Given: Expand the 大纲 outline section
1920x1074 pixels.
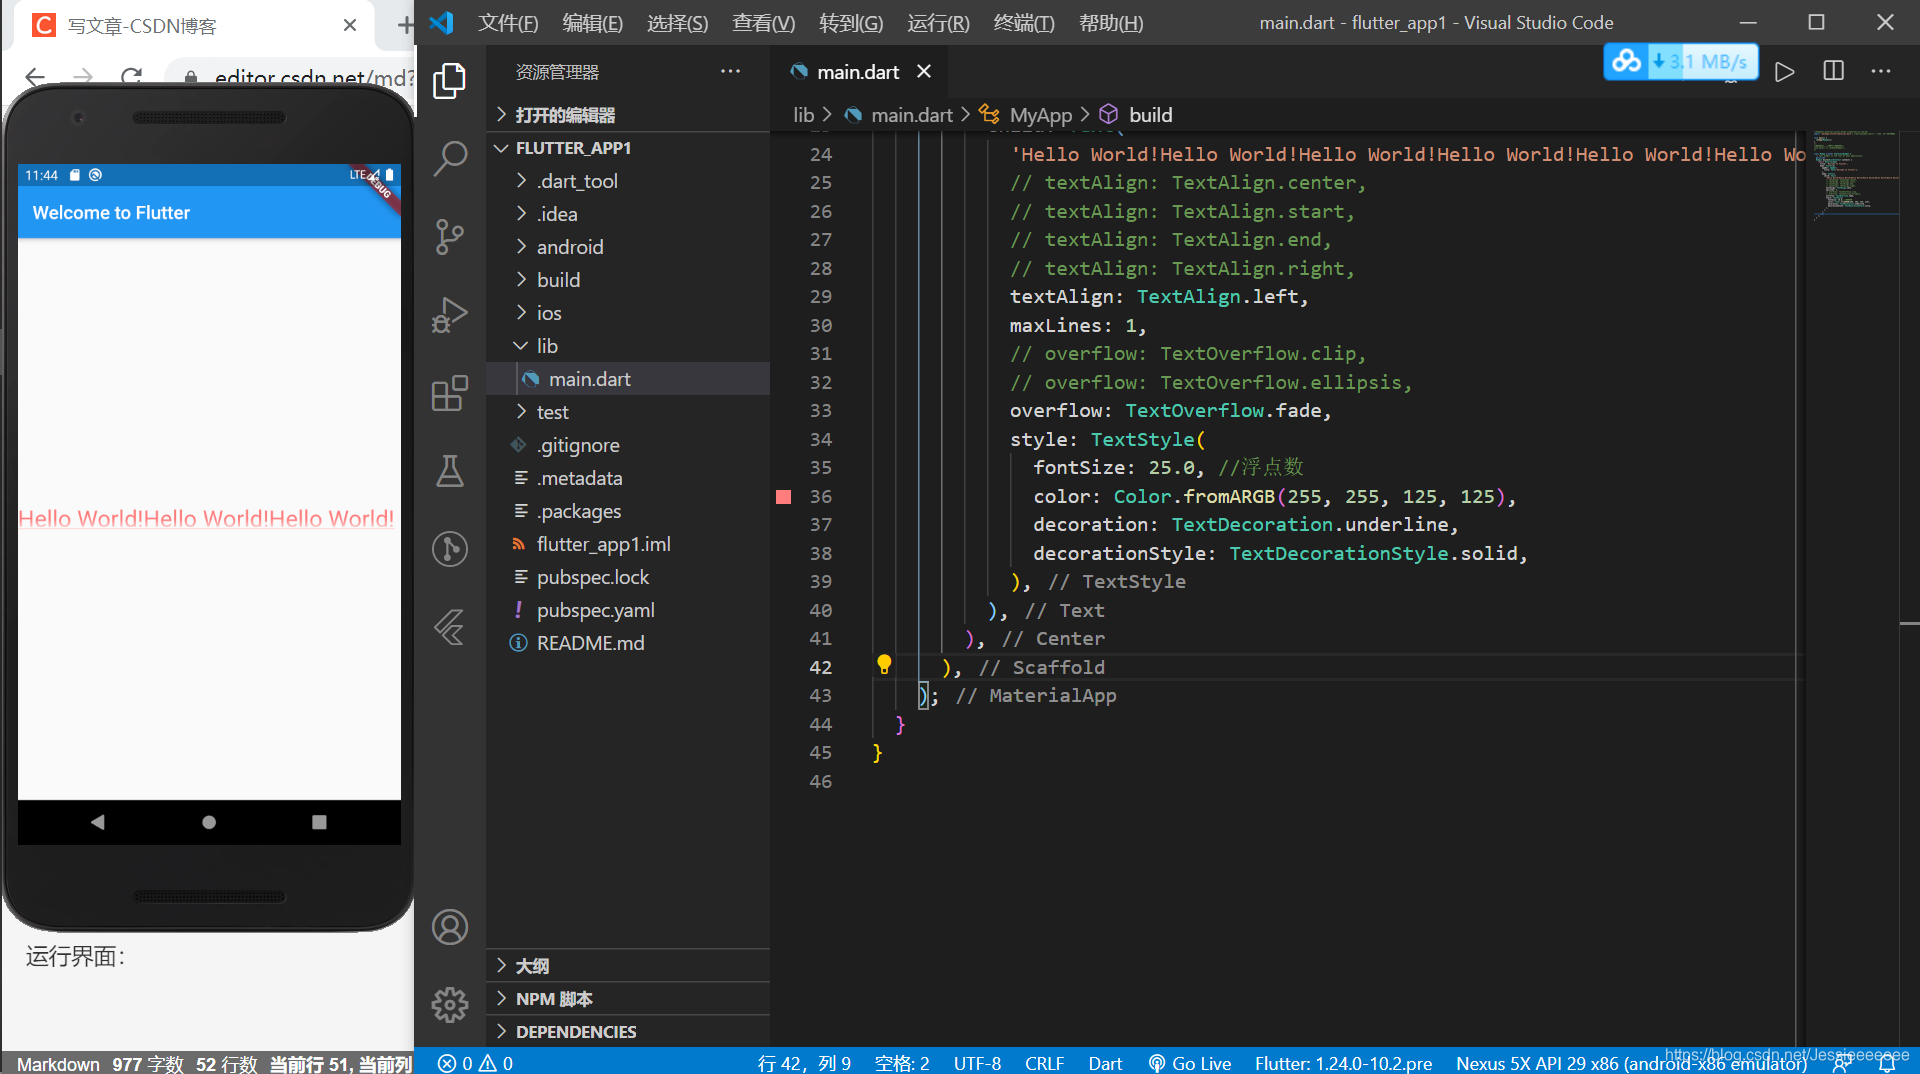Looking at the screenshot, I should click(x=628, y=966).
